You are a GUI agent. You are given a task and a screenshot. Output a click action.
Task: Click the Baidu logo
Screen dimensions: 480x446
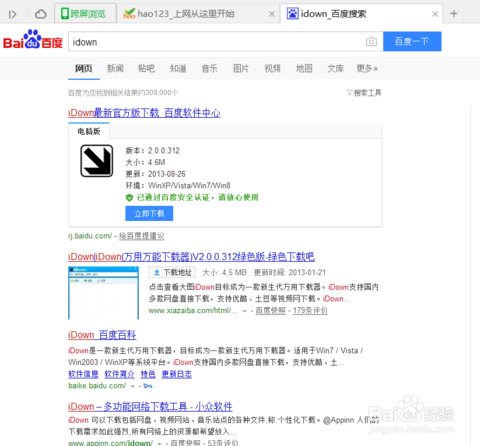click(33, 39)
